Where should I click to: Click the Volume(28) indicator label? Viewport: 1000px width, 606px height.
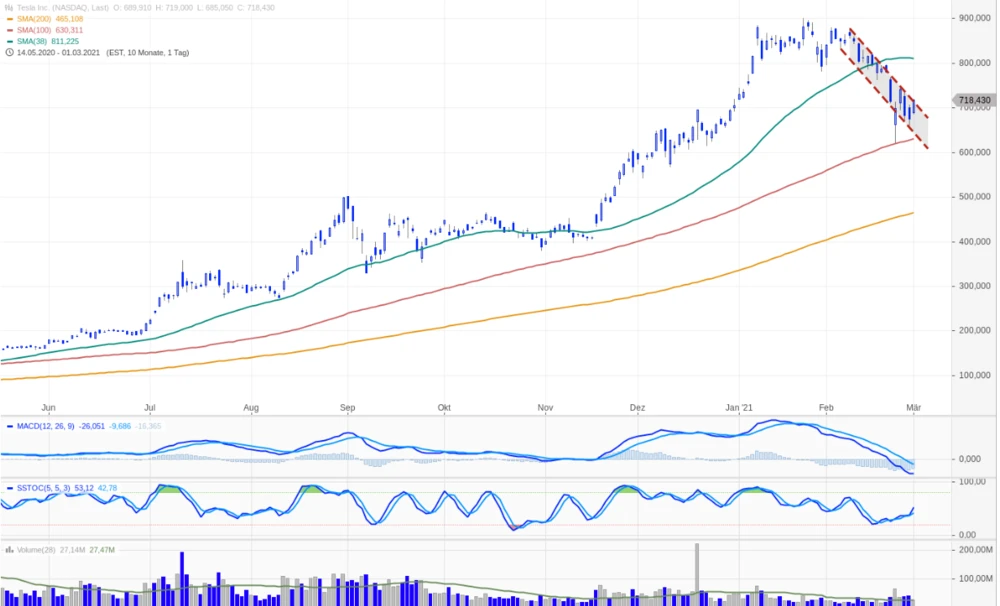click(36, 549)
